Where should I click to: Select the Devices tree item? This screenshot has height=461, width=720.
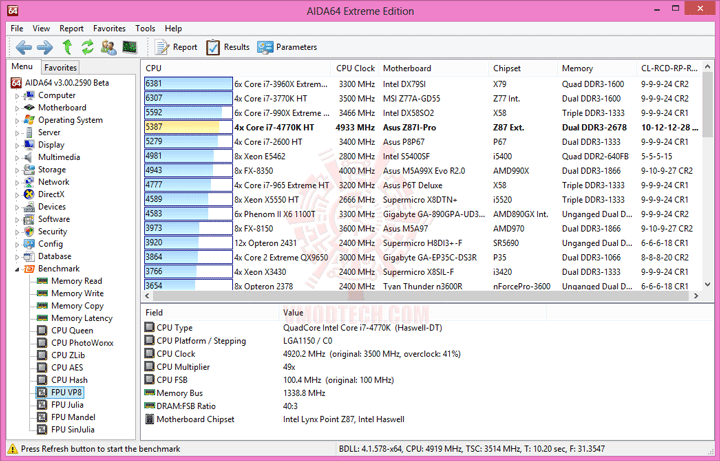[52, 207]
